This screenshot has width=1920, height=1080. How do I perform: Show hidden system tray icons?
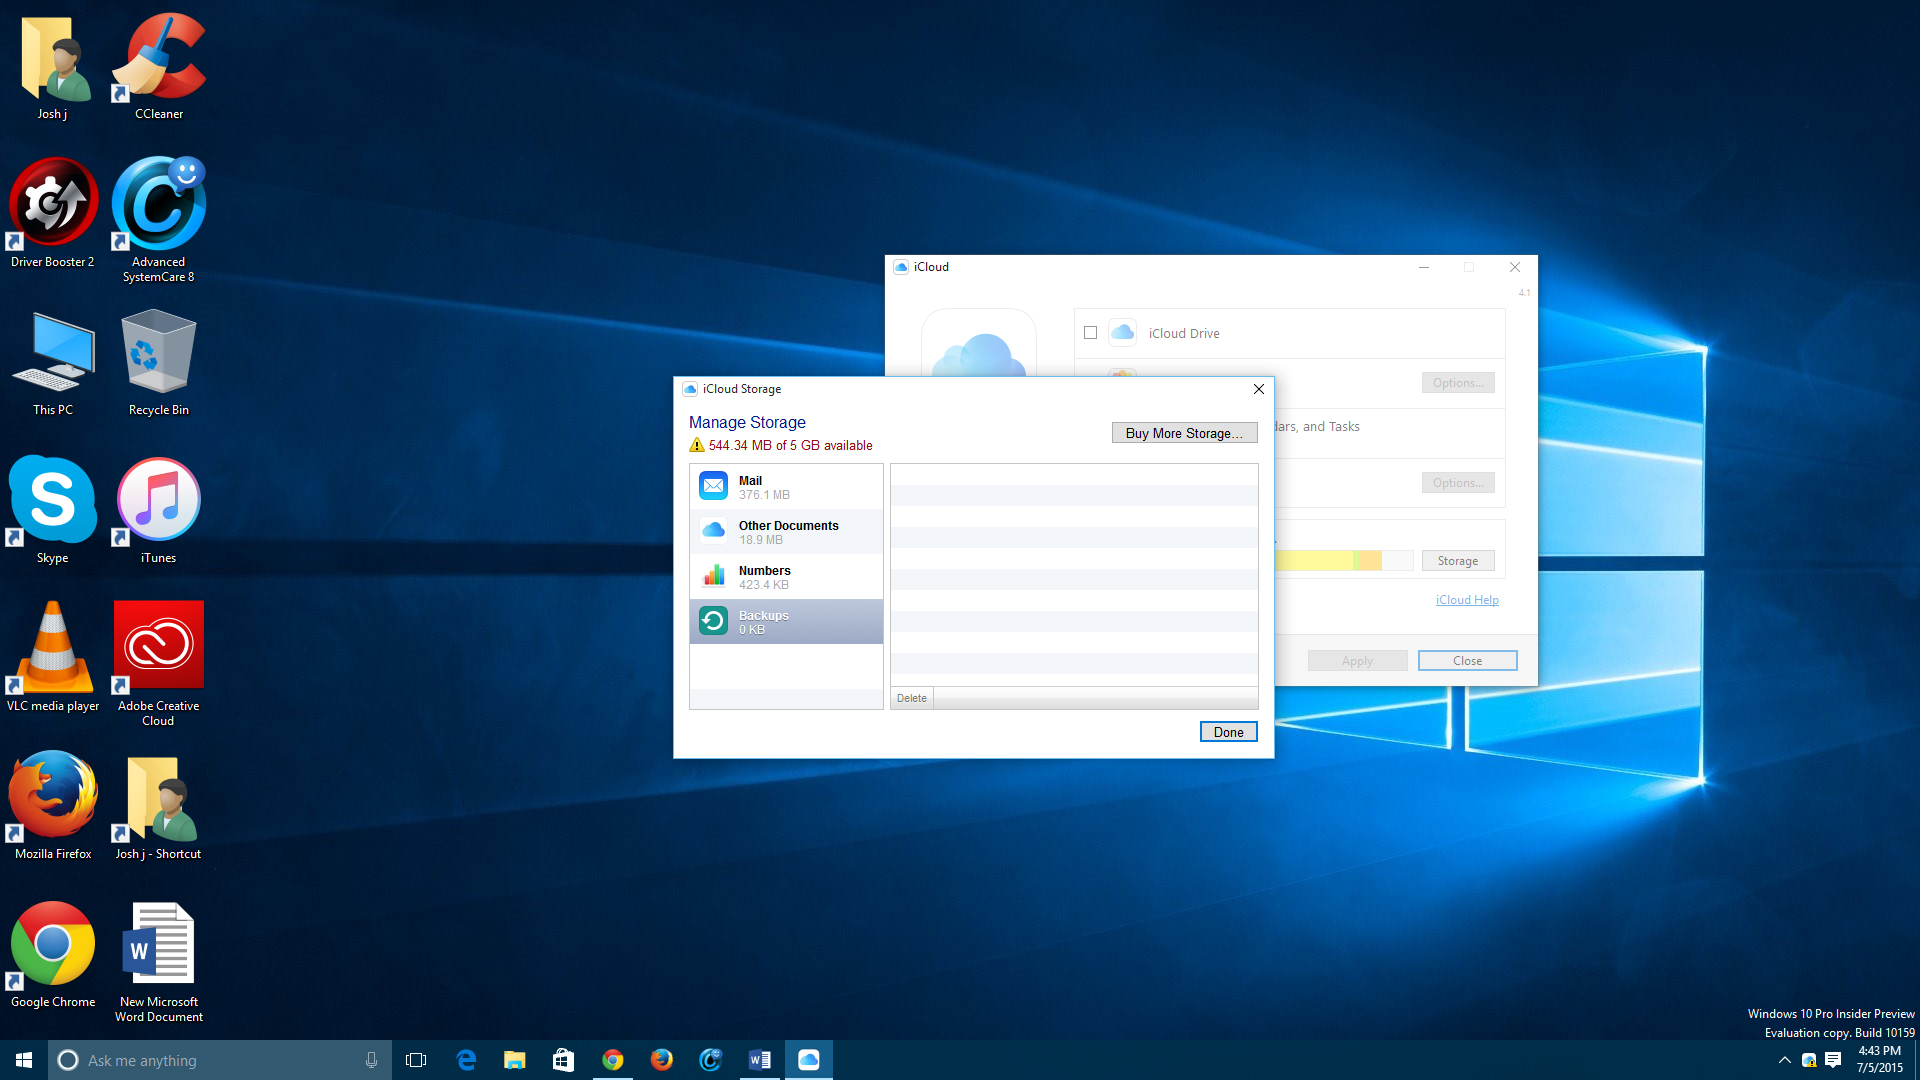pyautogui.click(x=1785, y=1060)
